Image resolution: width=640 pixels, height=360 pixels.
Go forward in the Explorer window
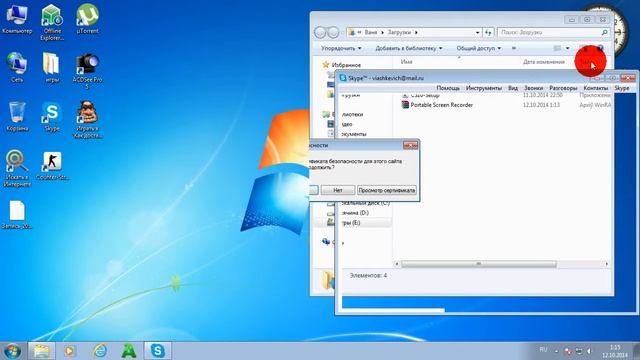pos(333,32)
